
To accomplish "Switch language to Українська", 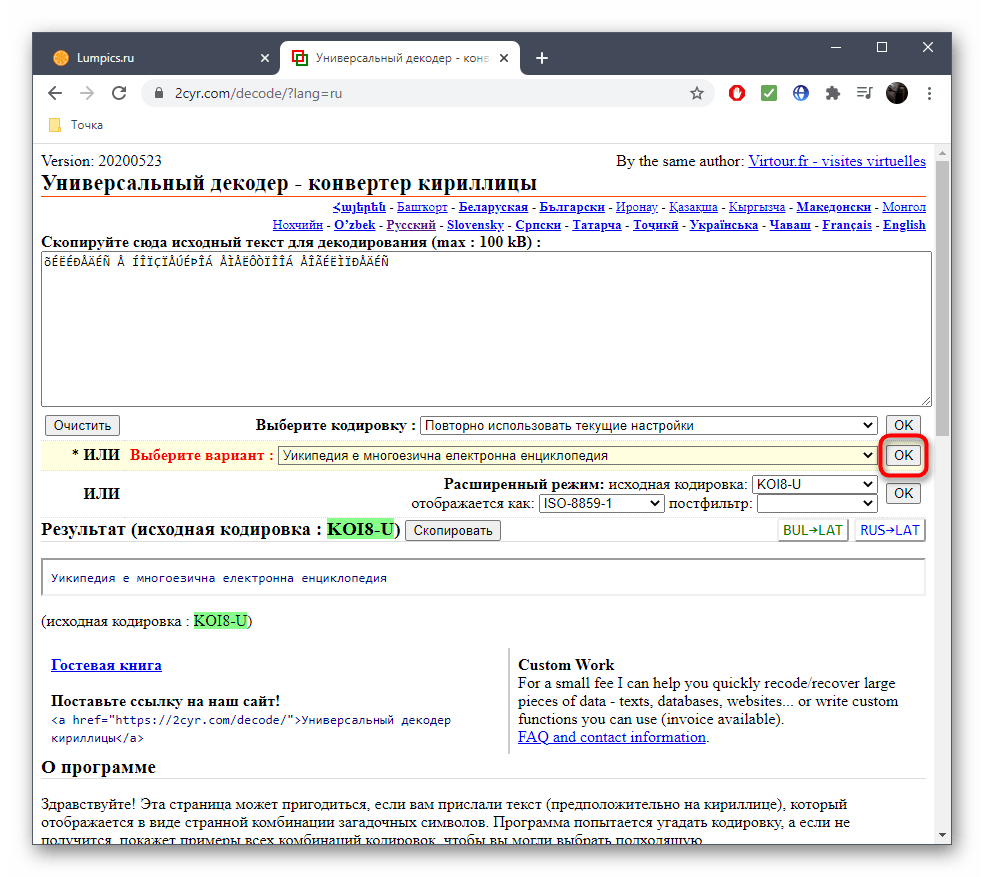I will pos(724,225).
